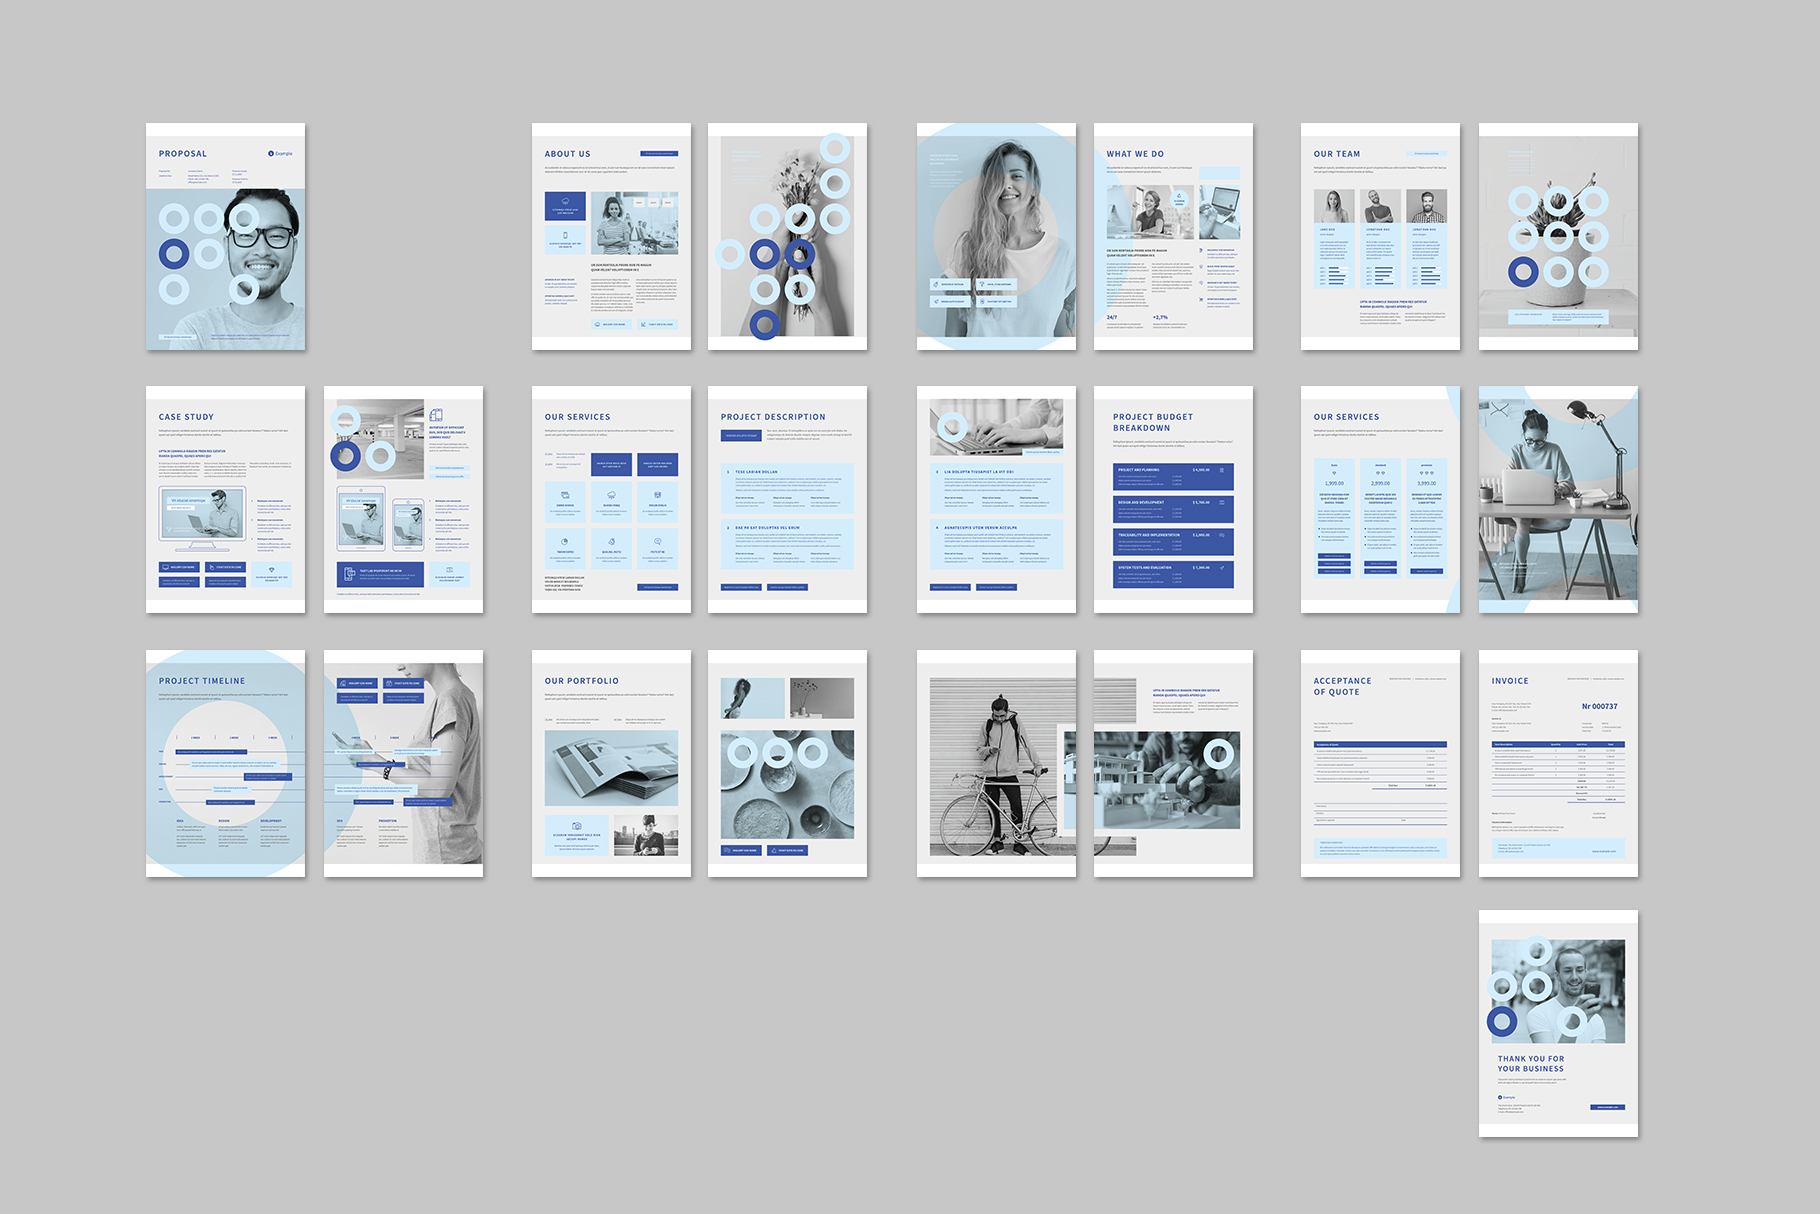Click the Example logo on the Proposal cover
Screen dimensions: 1820x1214
(x=281, y=154)
